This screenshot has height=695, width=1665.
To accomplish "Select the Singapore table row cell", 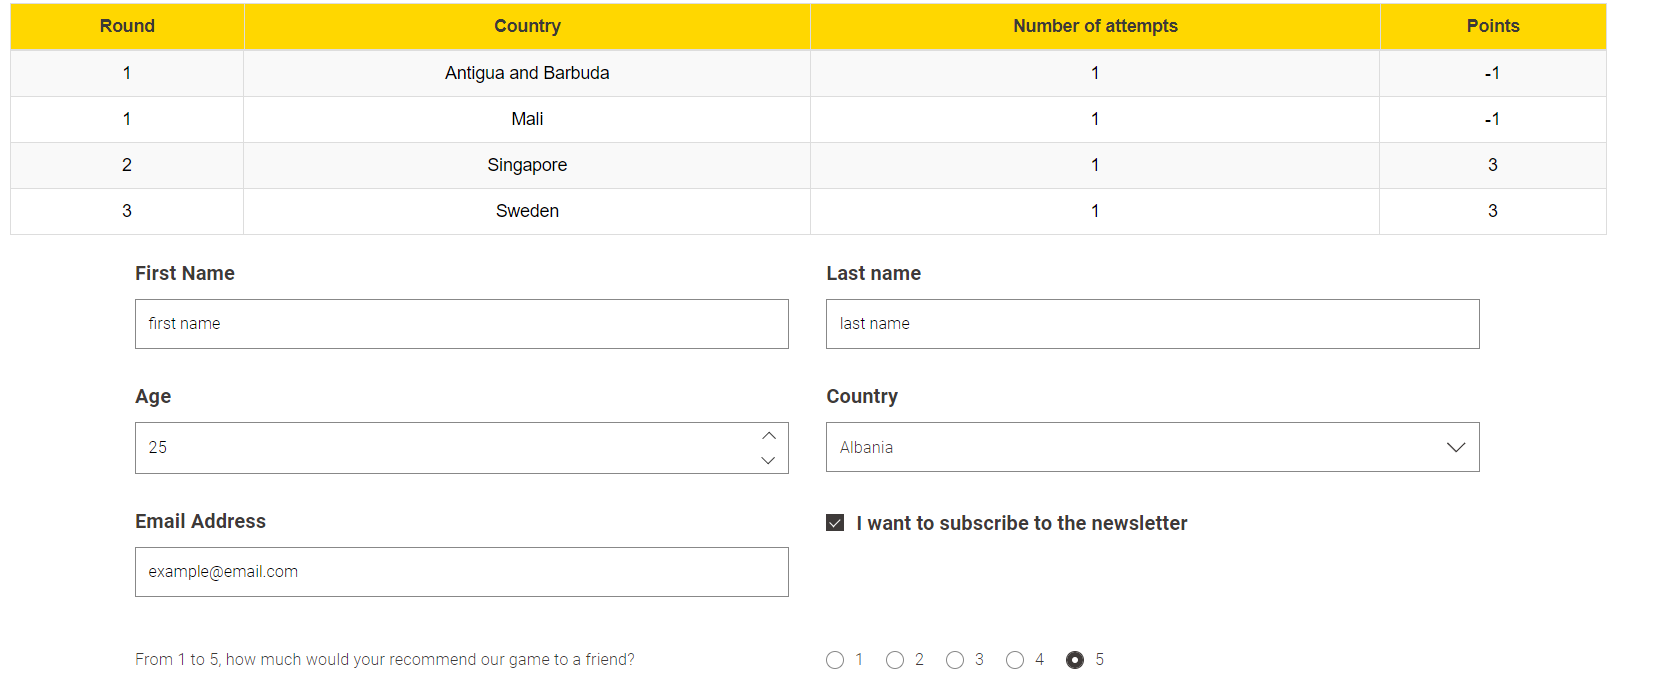I will (x=527, y=165).
